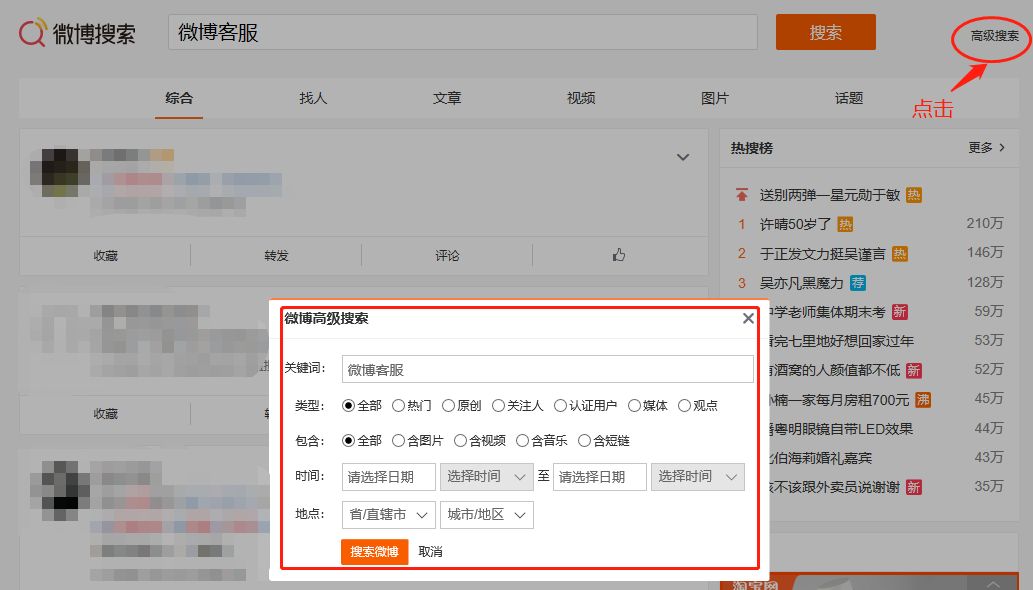
Task: Choose the 含图片 radio option
Action: (x=399, y=441)
